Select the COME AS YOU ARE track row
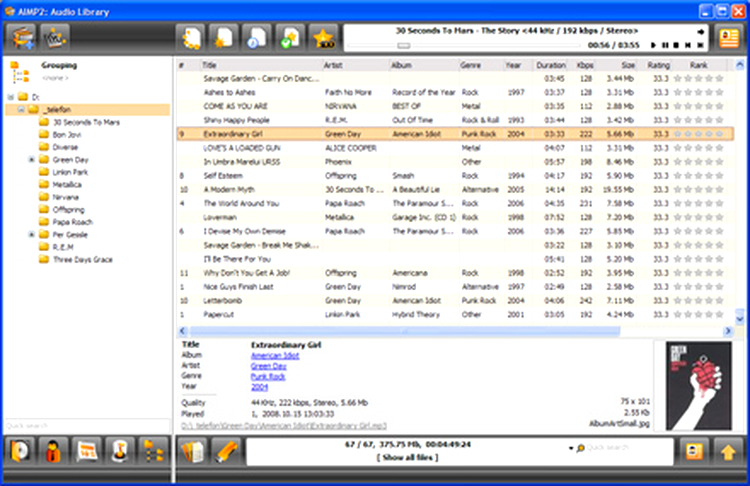 455,106
